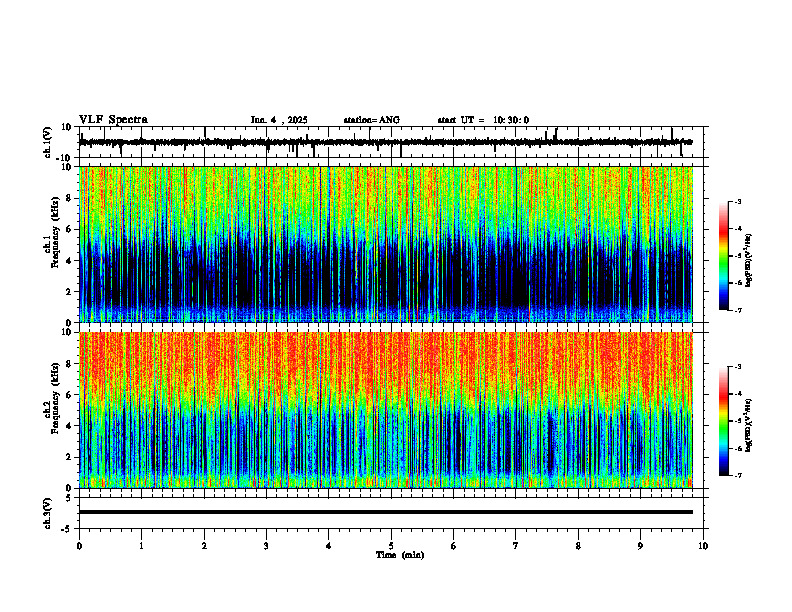The height and width of the screenshot is (612, 792).
Task: Click the time axis tick label "9"
Action: 640,546
